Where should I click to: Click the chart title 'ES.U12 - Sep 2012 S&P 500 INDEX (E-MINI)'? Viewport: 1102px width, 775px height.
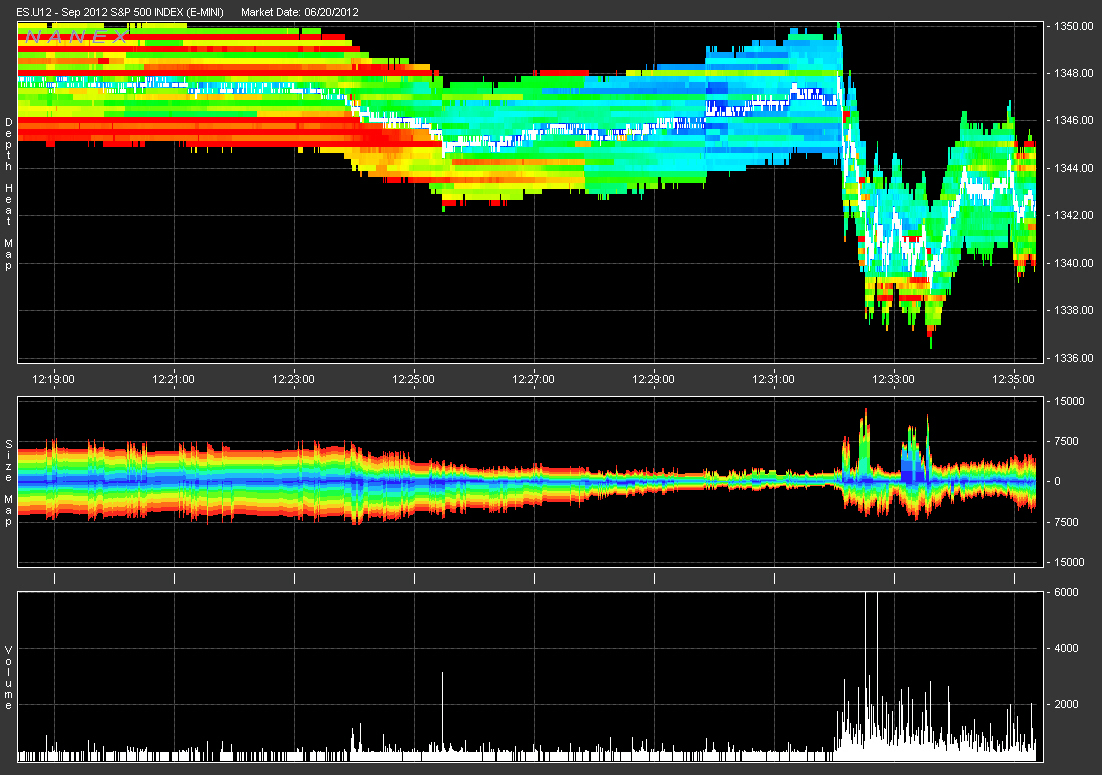120,12
